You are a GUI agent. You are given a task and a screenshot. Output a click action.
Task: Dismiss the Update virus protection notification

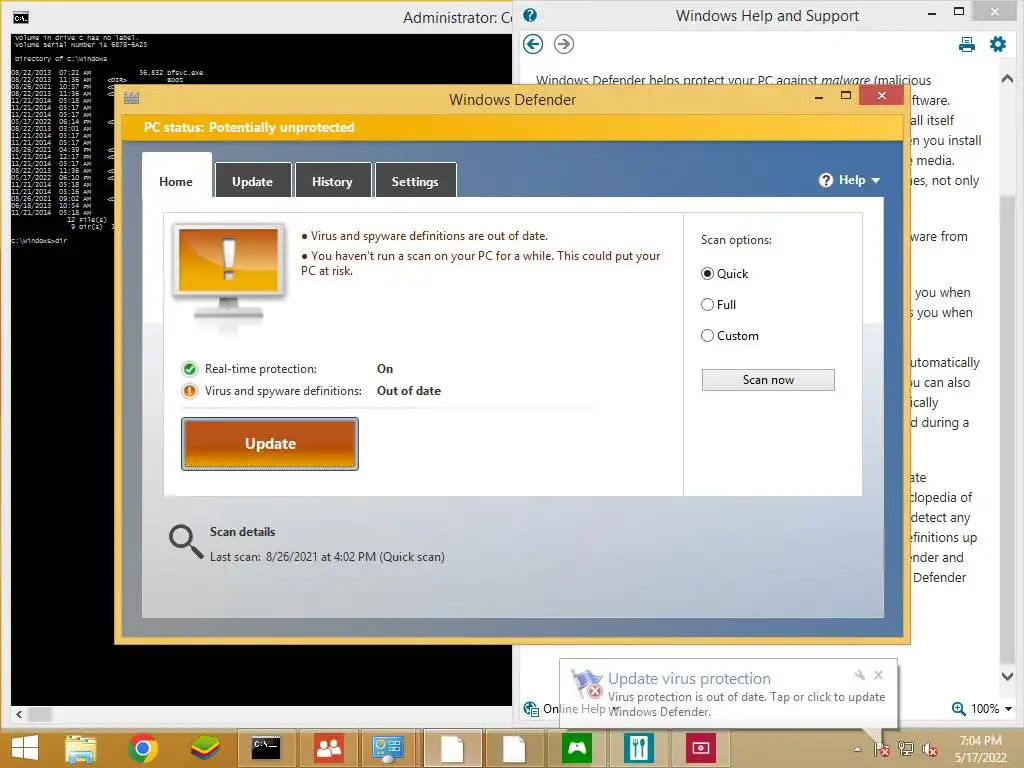click(x=878, y=675)
